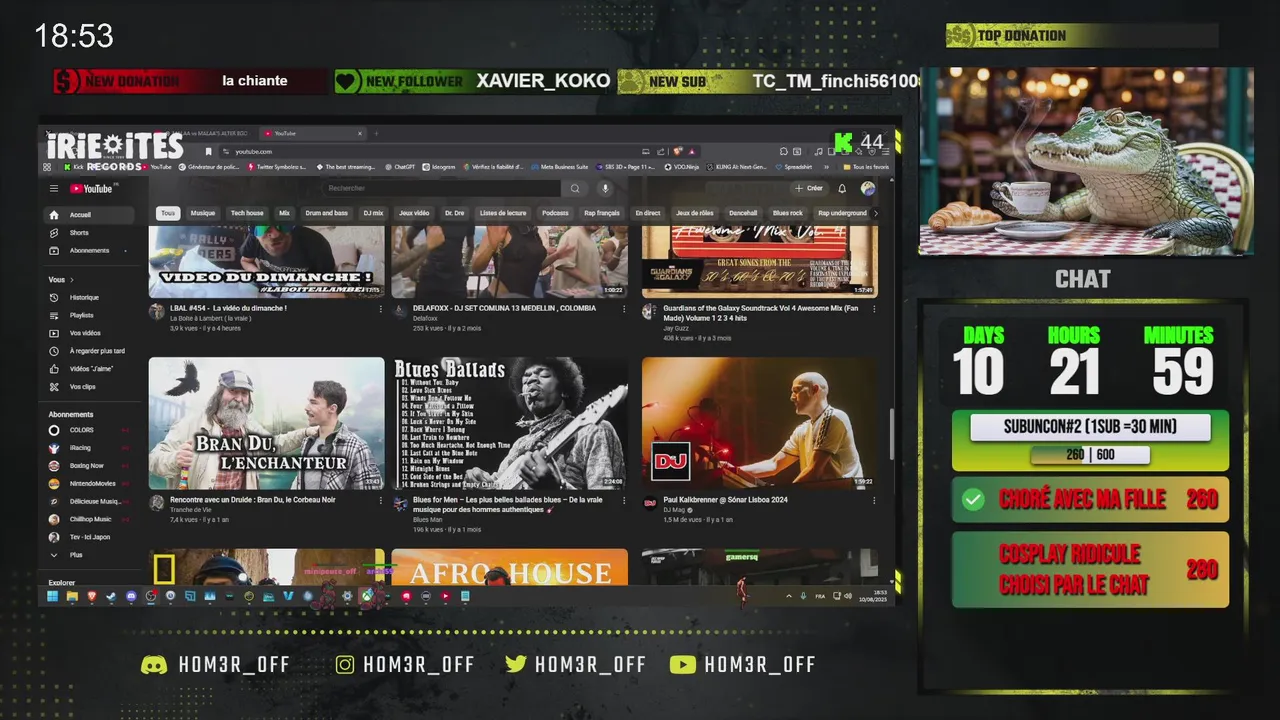Open the Windows Start menu
The height and width of the screenshot is (720, 1280).
[52, 596]
